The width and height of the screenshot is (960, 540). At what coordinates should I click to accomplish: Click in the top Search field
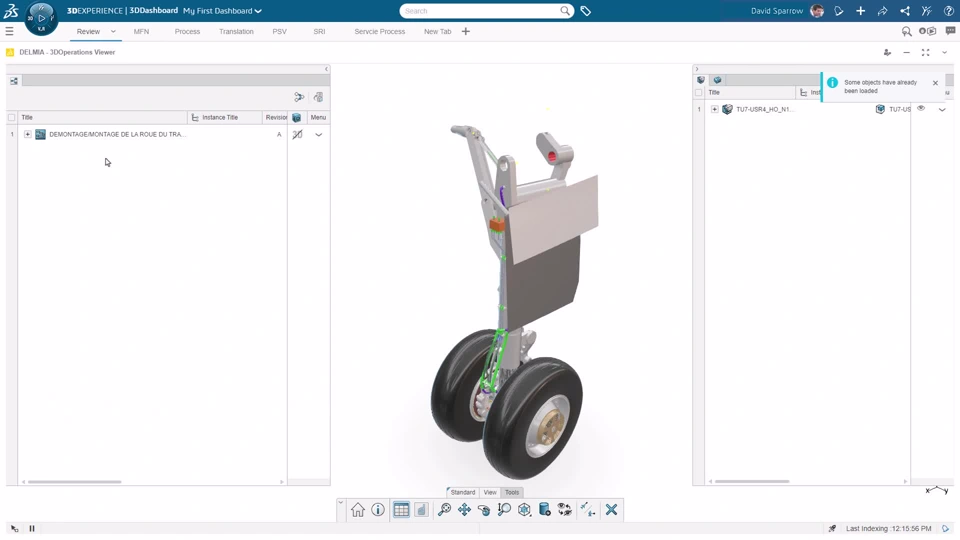point(480,11)
